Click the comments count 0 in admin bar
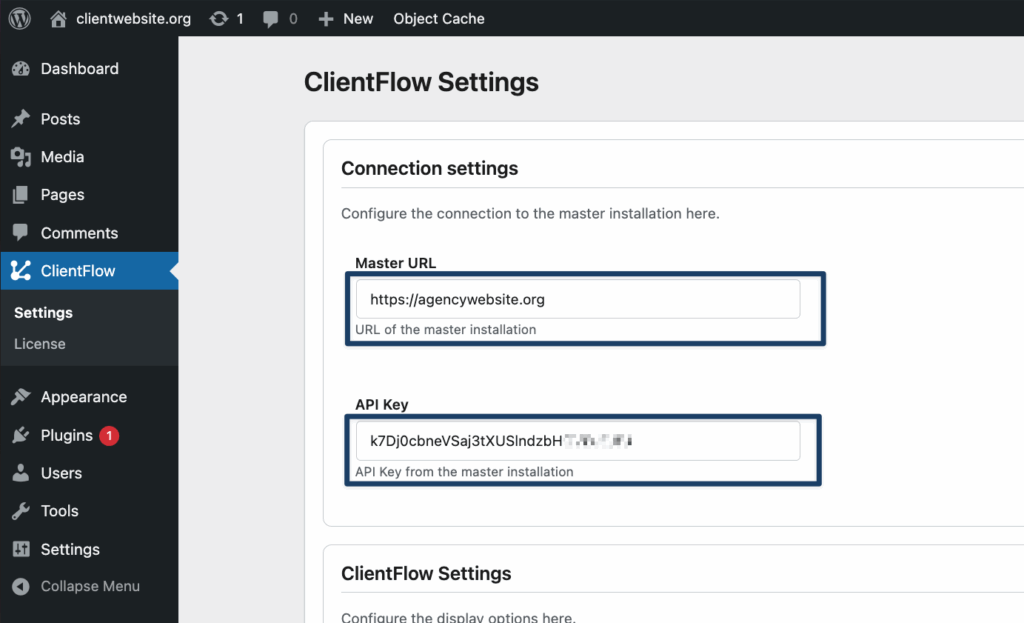 293,19
